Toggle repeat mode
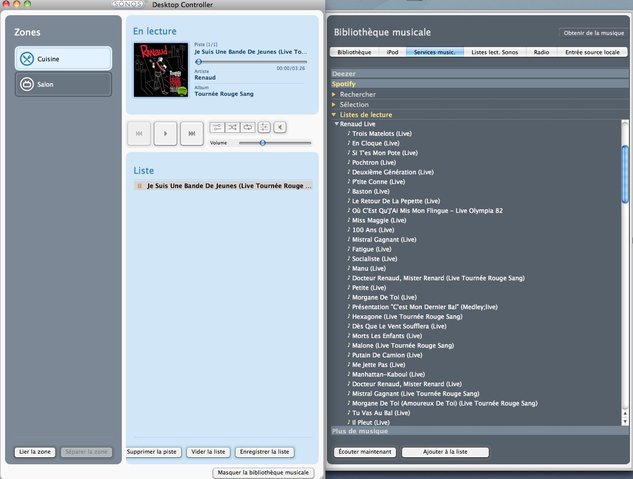The height and width of the screenshot is (479, 633). [x=247, y=127]
